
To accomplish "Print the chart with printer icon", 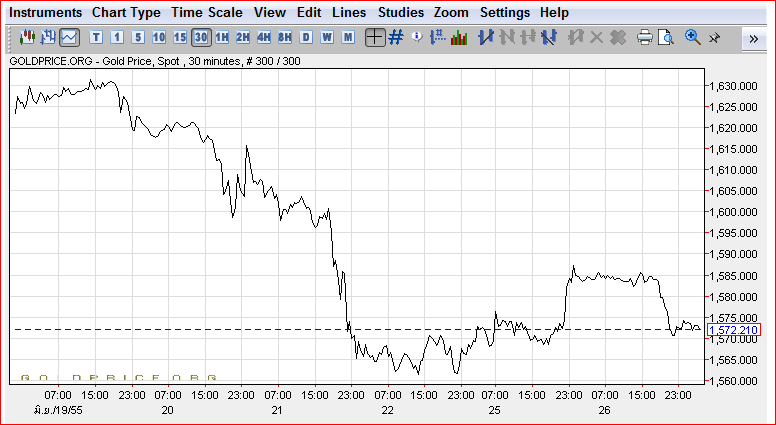I will point(644,37).
